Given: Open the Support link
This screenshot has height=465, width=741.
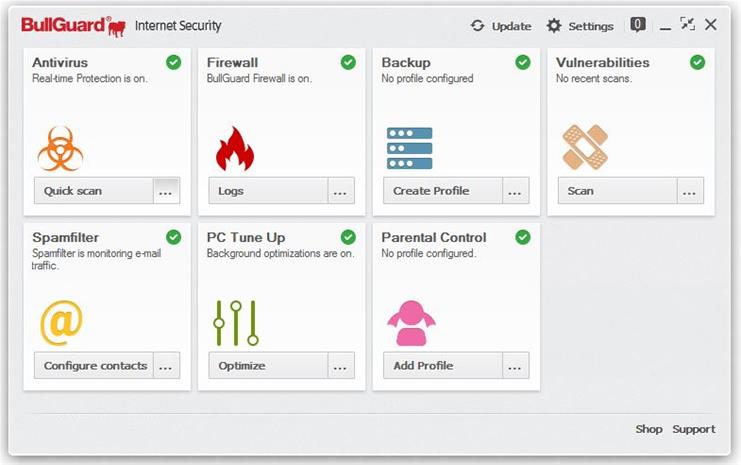Looking at the screenshot, I should [693, 429].
